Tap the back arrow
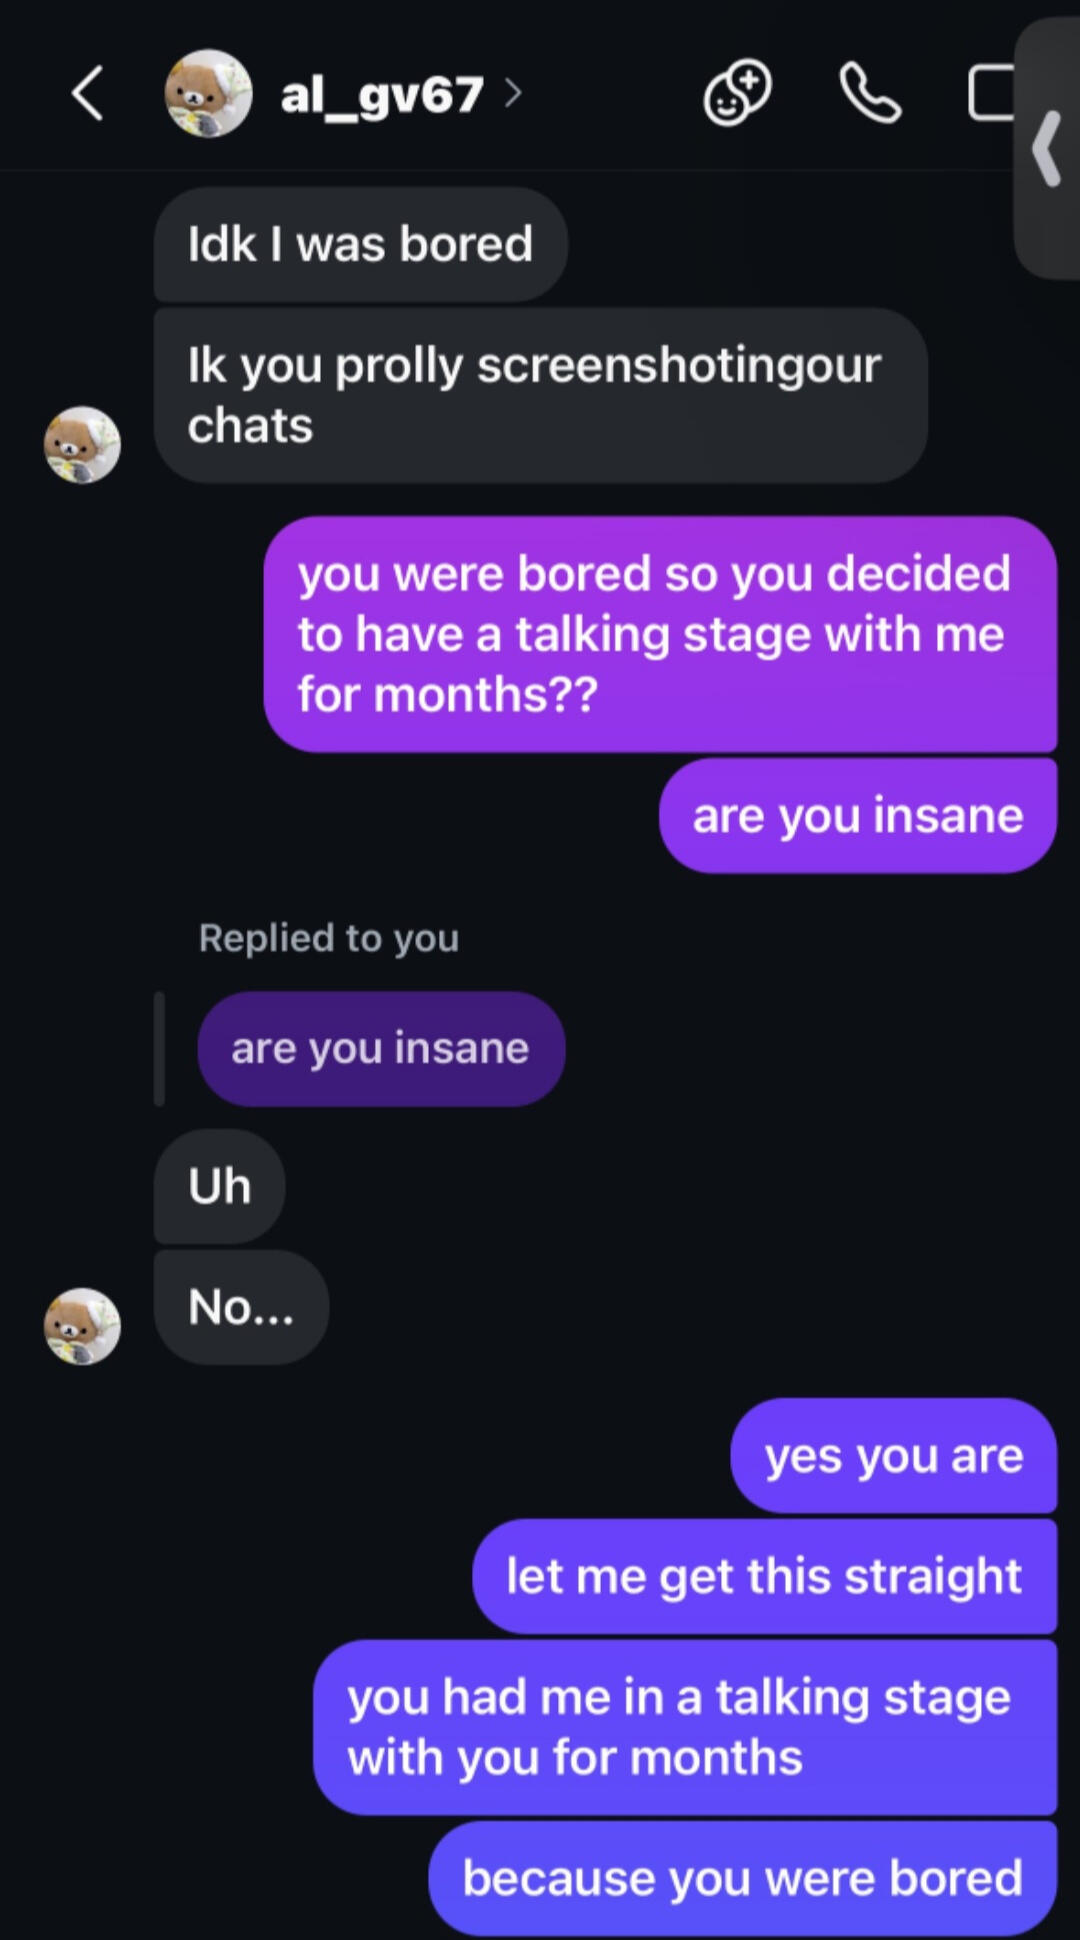This screenshot has height=1940, width=1080. click(x=88, y=94)
